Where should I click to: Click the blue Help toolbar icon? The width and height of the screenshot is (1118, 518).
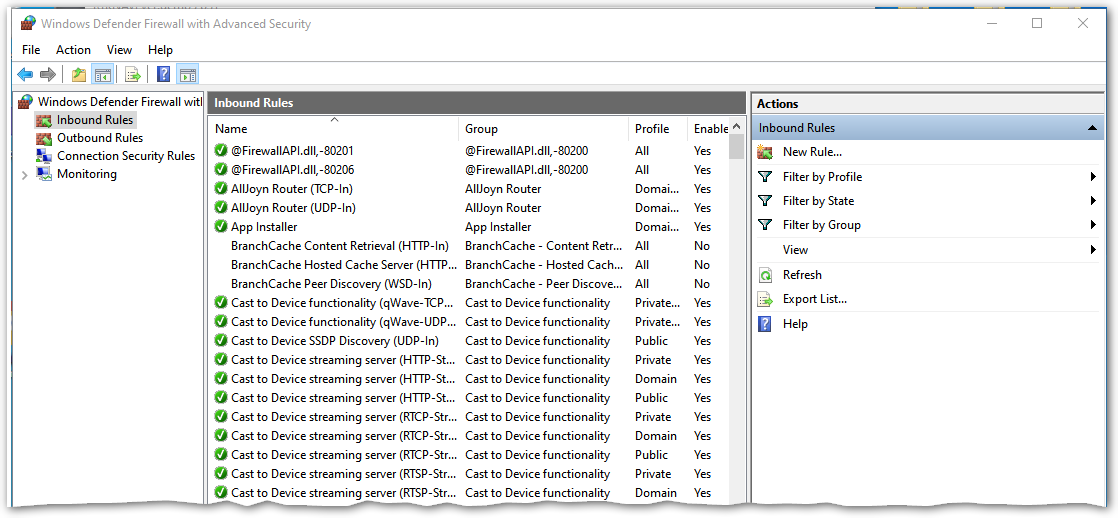coord(163,73)
